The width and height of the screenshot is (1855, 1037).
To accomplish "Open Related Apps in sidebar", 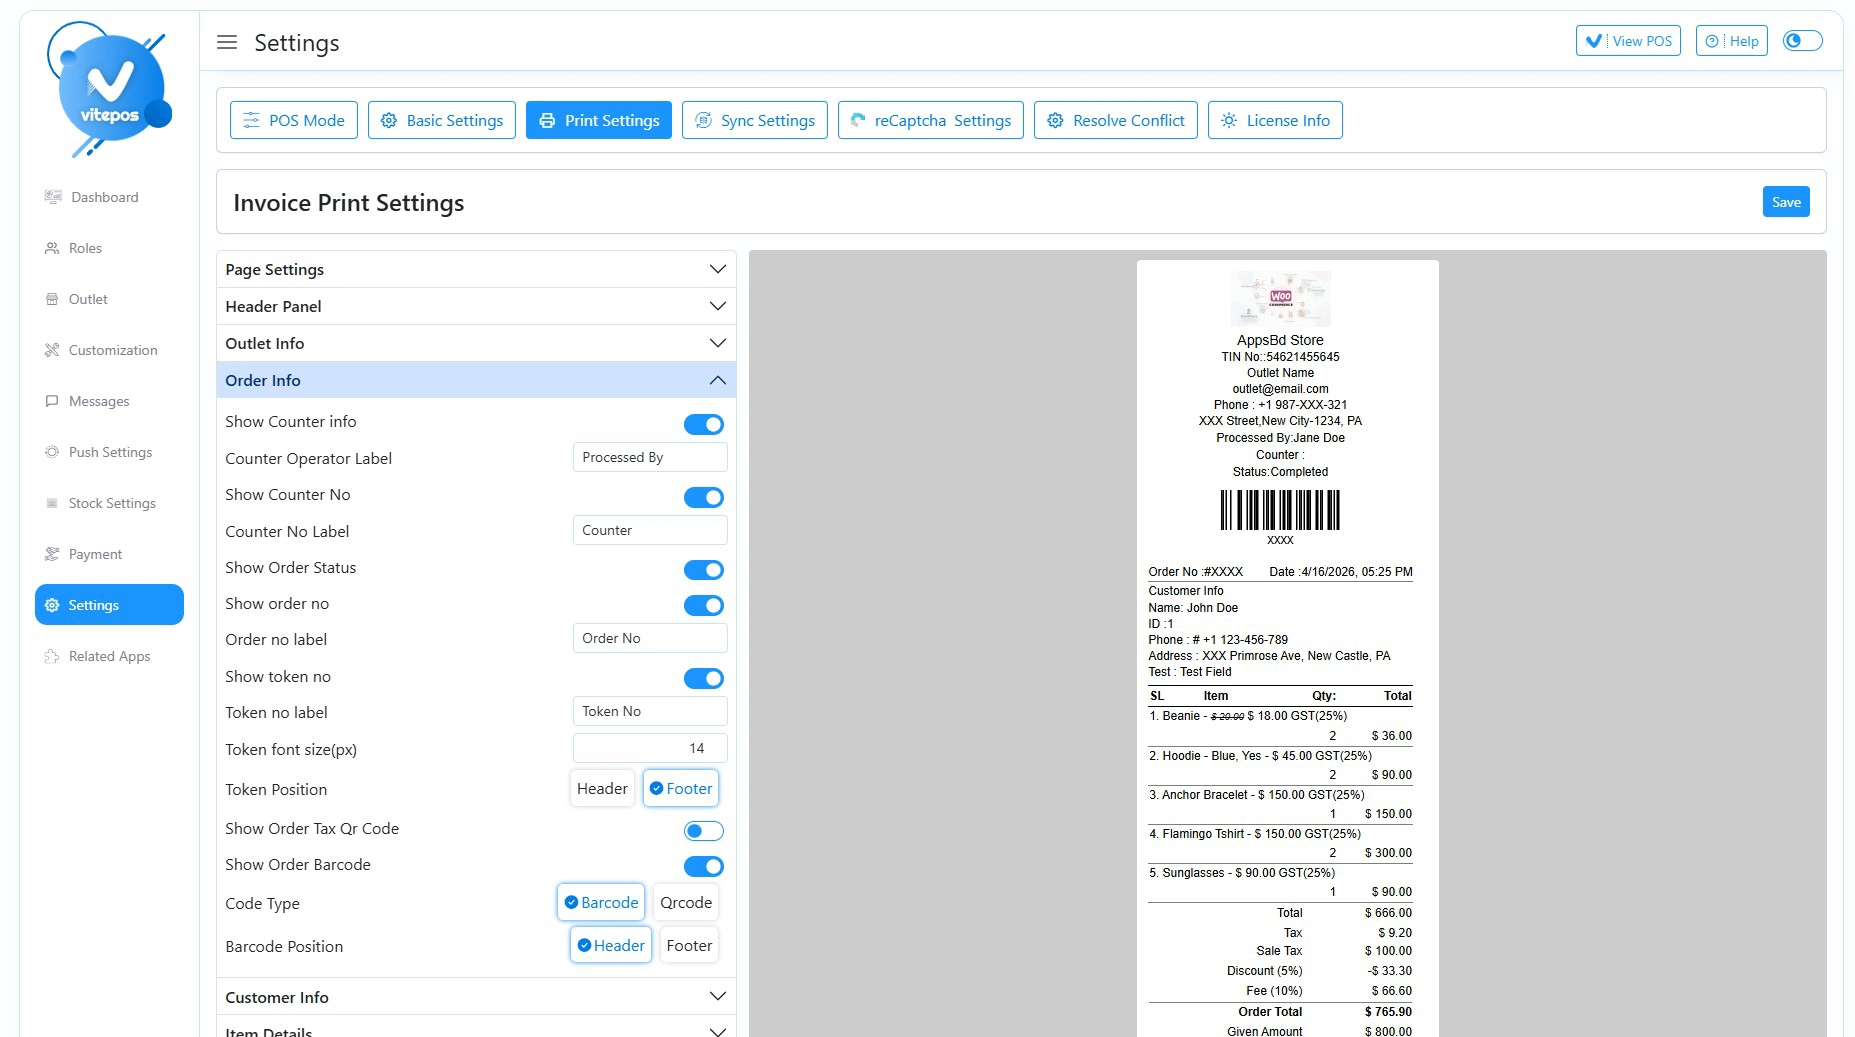I will [x=109, y=656].
